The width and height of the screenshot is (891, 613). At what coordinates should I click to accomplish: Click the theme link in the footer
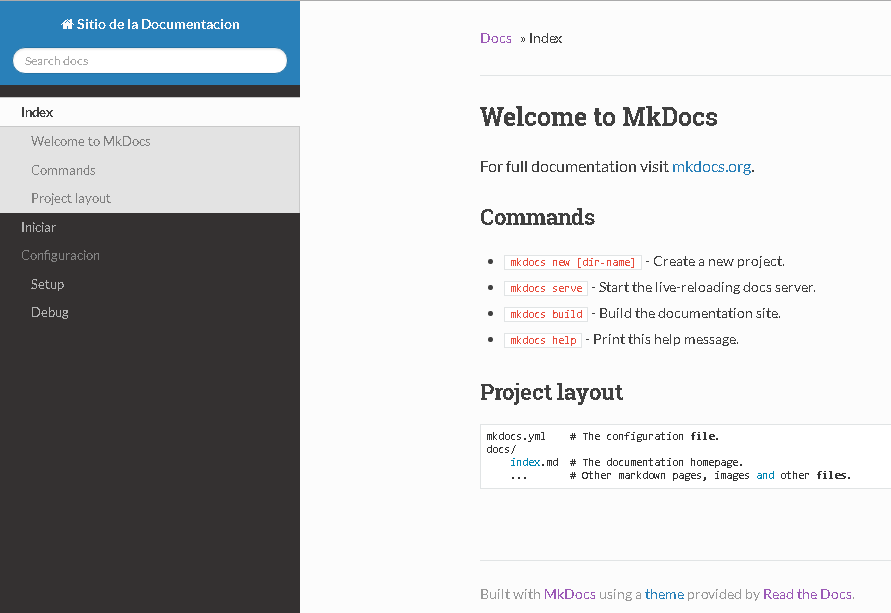point(664,593)
